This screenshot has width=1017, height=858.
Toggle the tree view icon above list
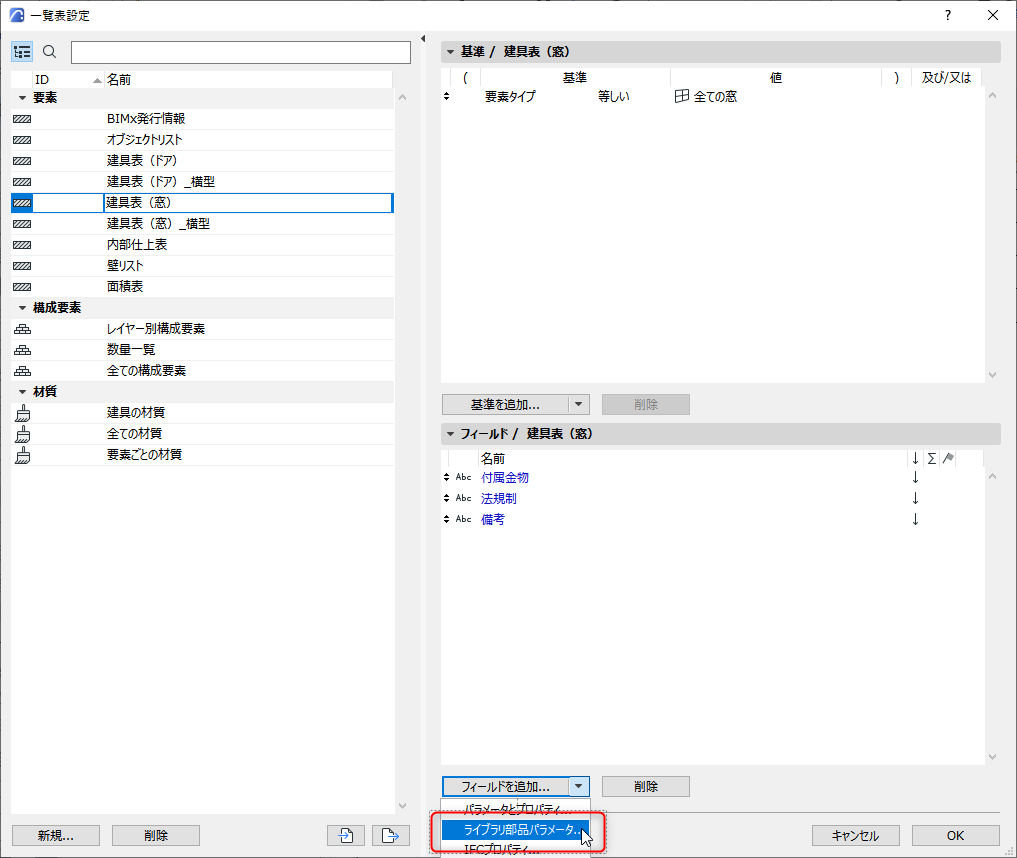22,52
